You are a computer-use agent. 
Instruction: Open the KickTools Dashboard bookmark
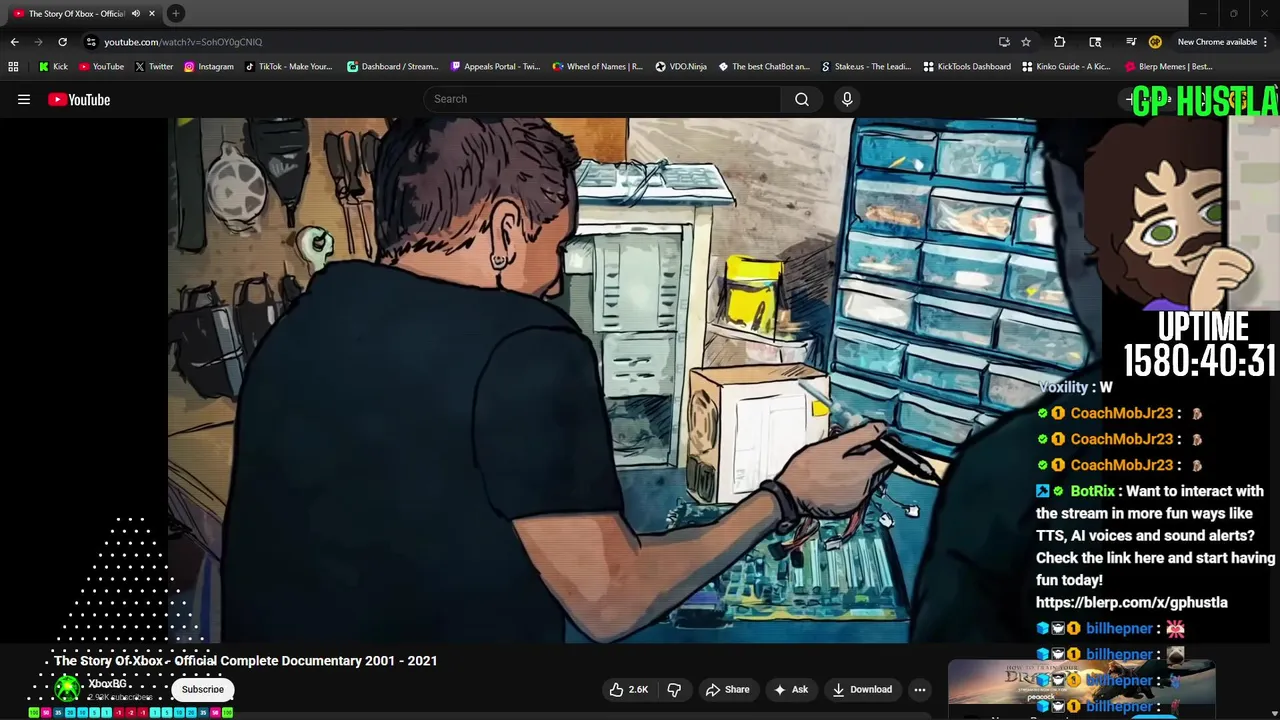pos(967,67)
